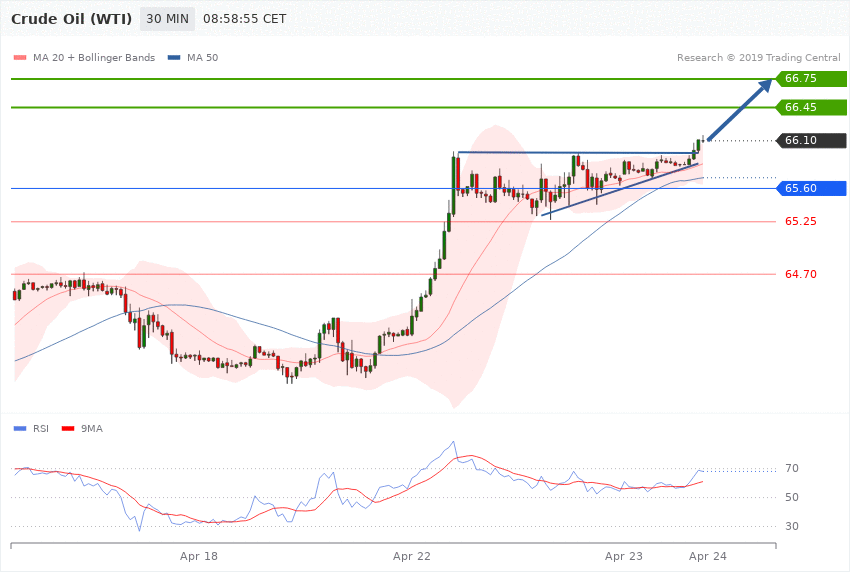Select the 66.75 green price tag
This screenshot has height=576, width=850.
(x=812, y=79)
